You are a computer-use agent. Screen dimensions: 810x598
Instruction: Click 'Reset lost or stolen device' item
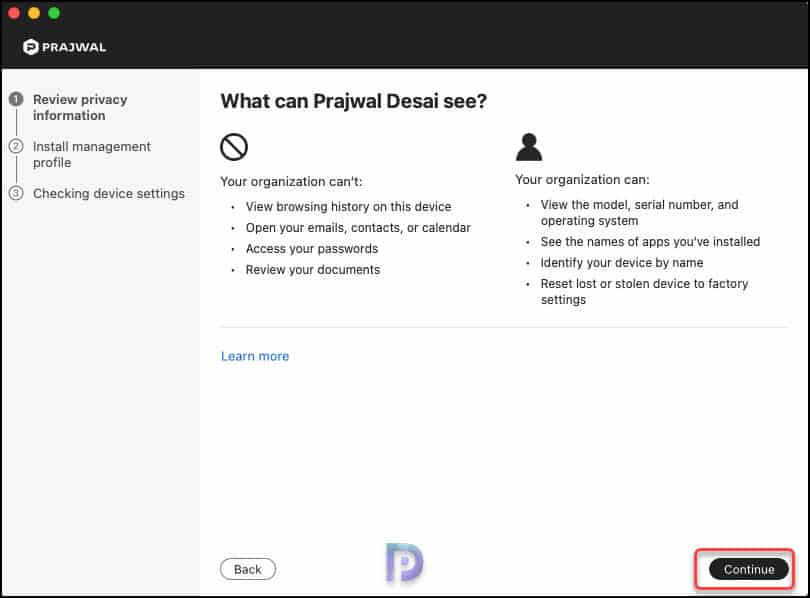tap(644, 292)
